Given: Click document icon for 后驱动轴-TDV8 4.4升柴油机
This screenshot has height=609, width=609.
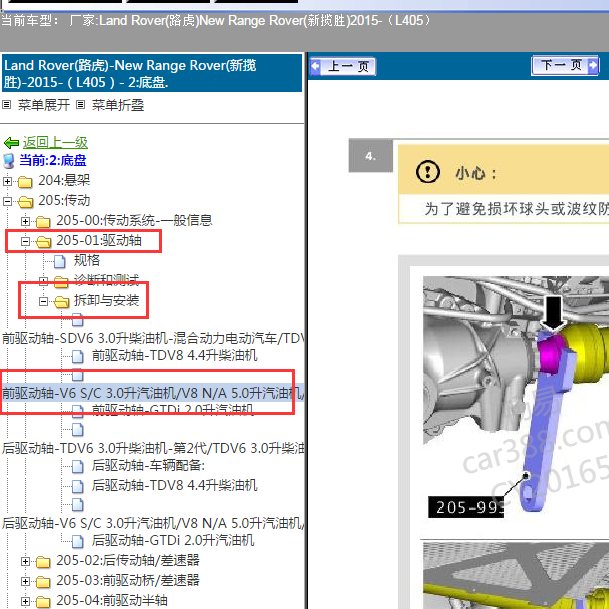Looking at the screenshot, I should tap(78, 486).
